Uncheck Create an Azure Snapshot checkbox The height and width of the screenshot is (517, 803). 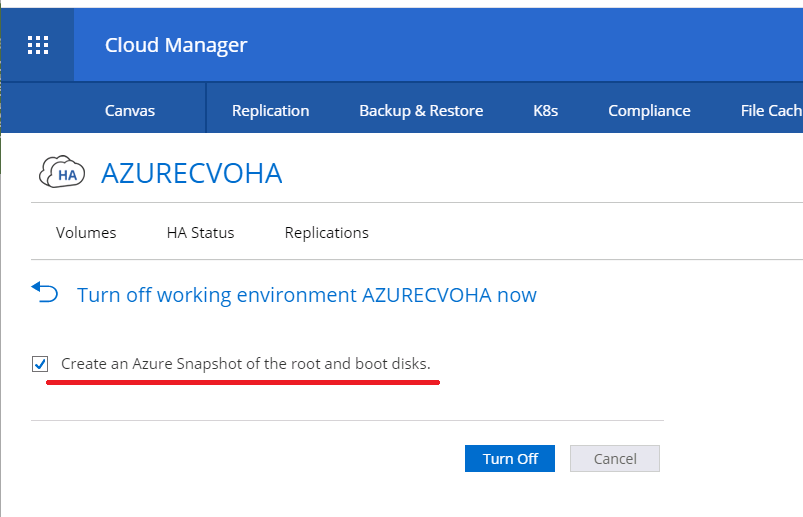pyautogui.click(x=40, y=364)
